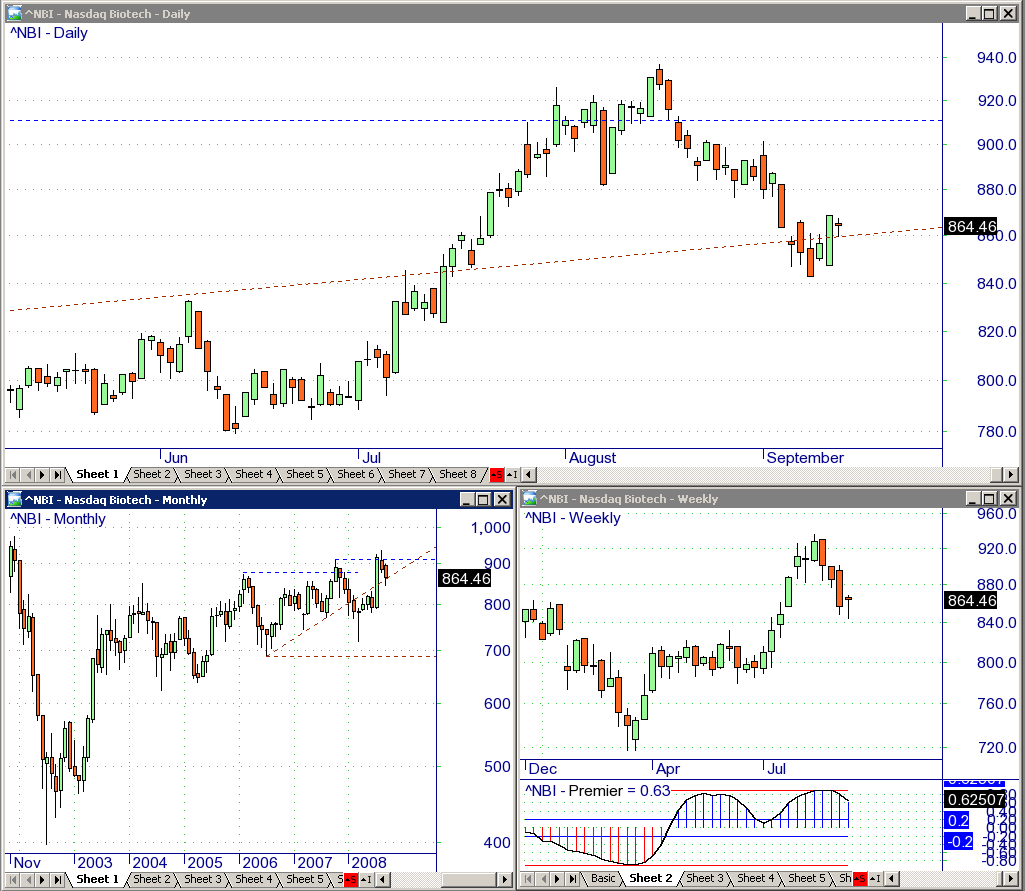Go to previous sheet in Daily window
This screenshot has height=891, width=1025.
(x=27, y=475)
